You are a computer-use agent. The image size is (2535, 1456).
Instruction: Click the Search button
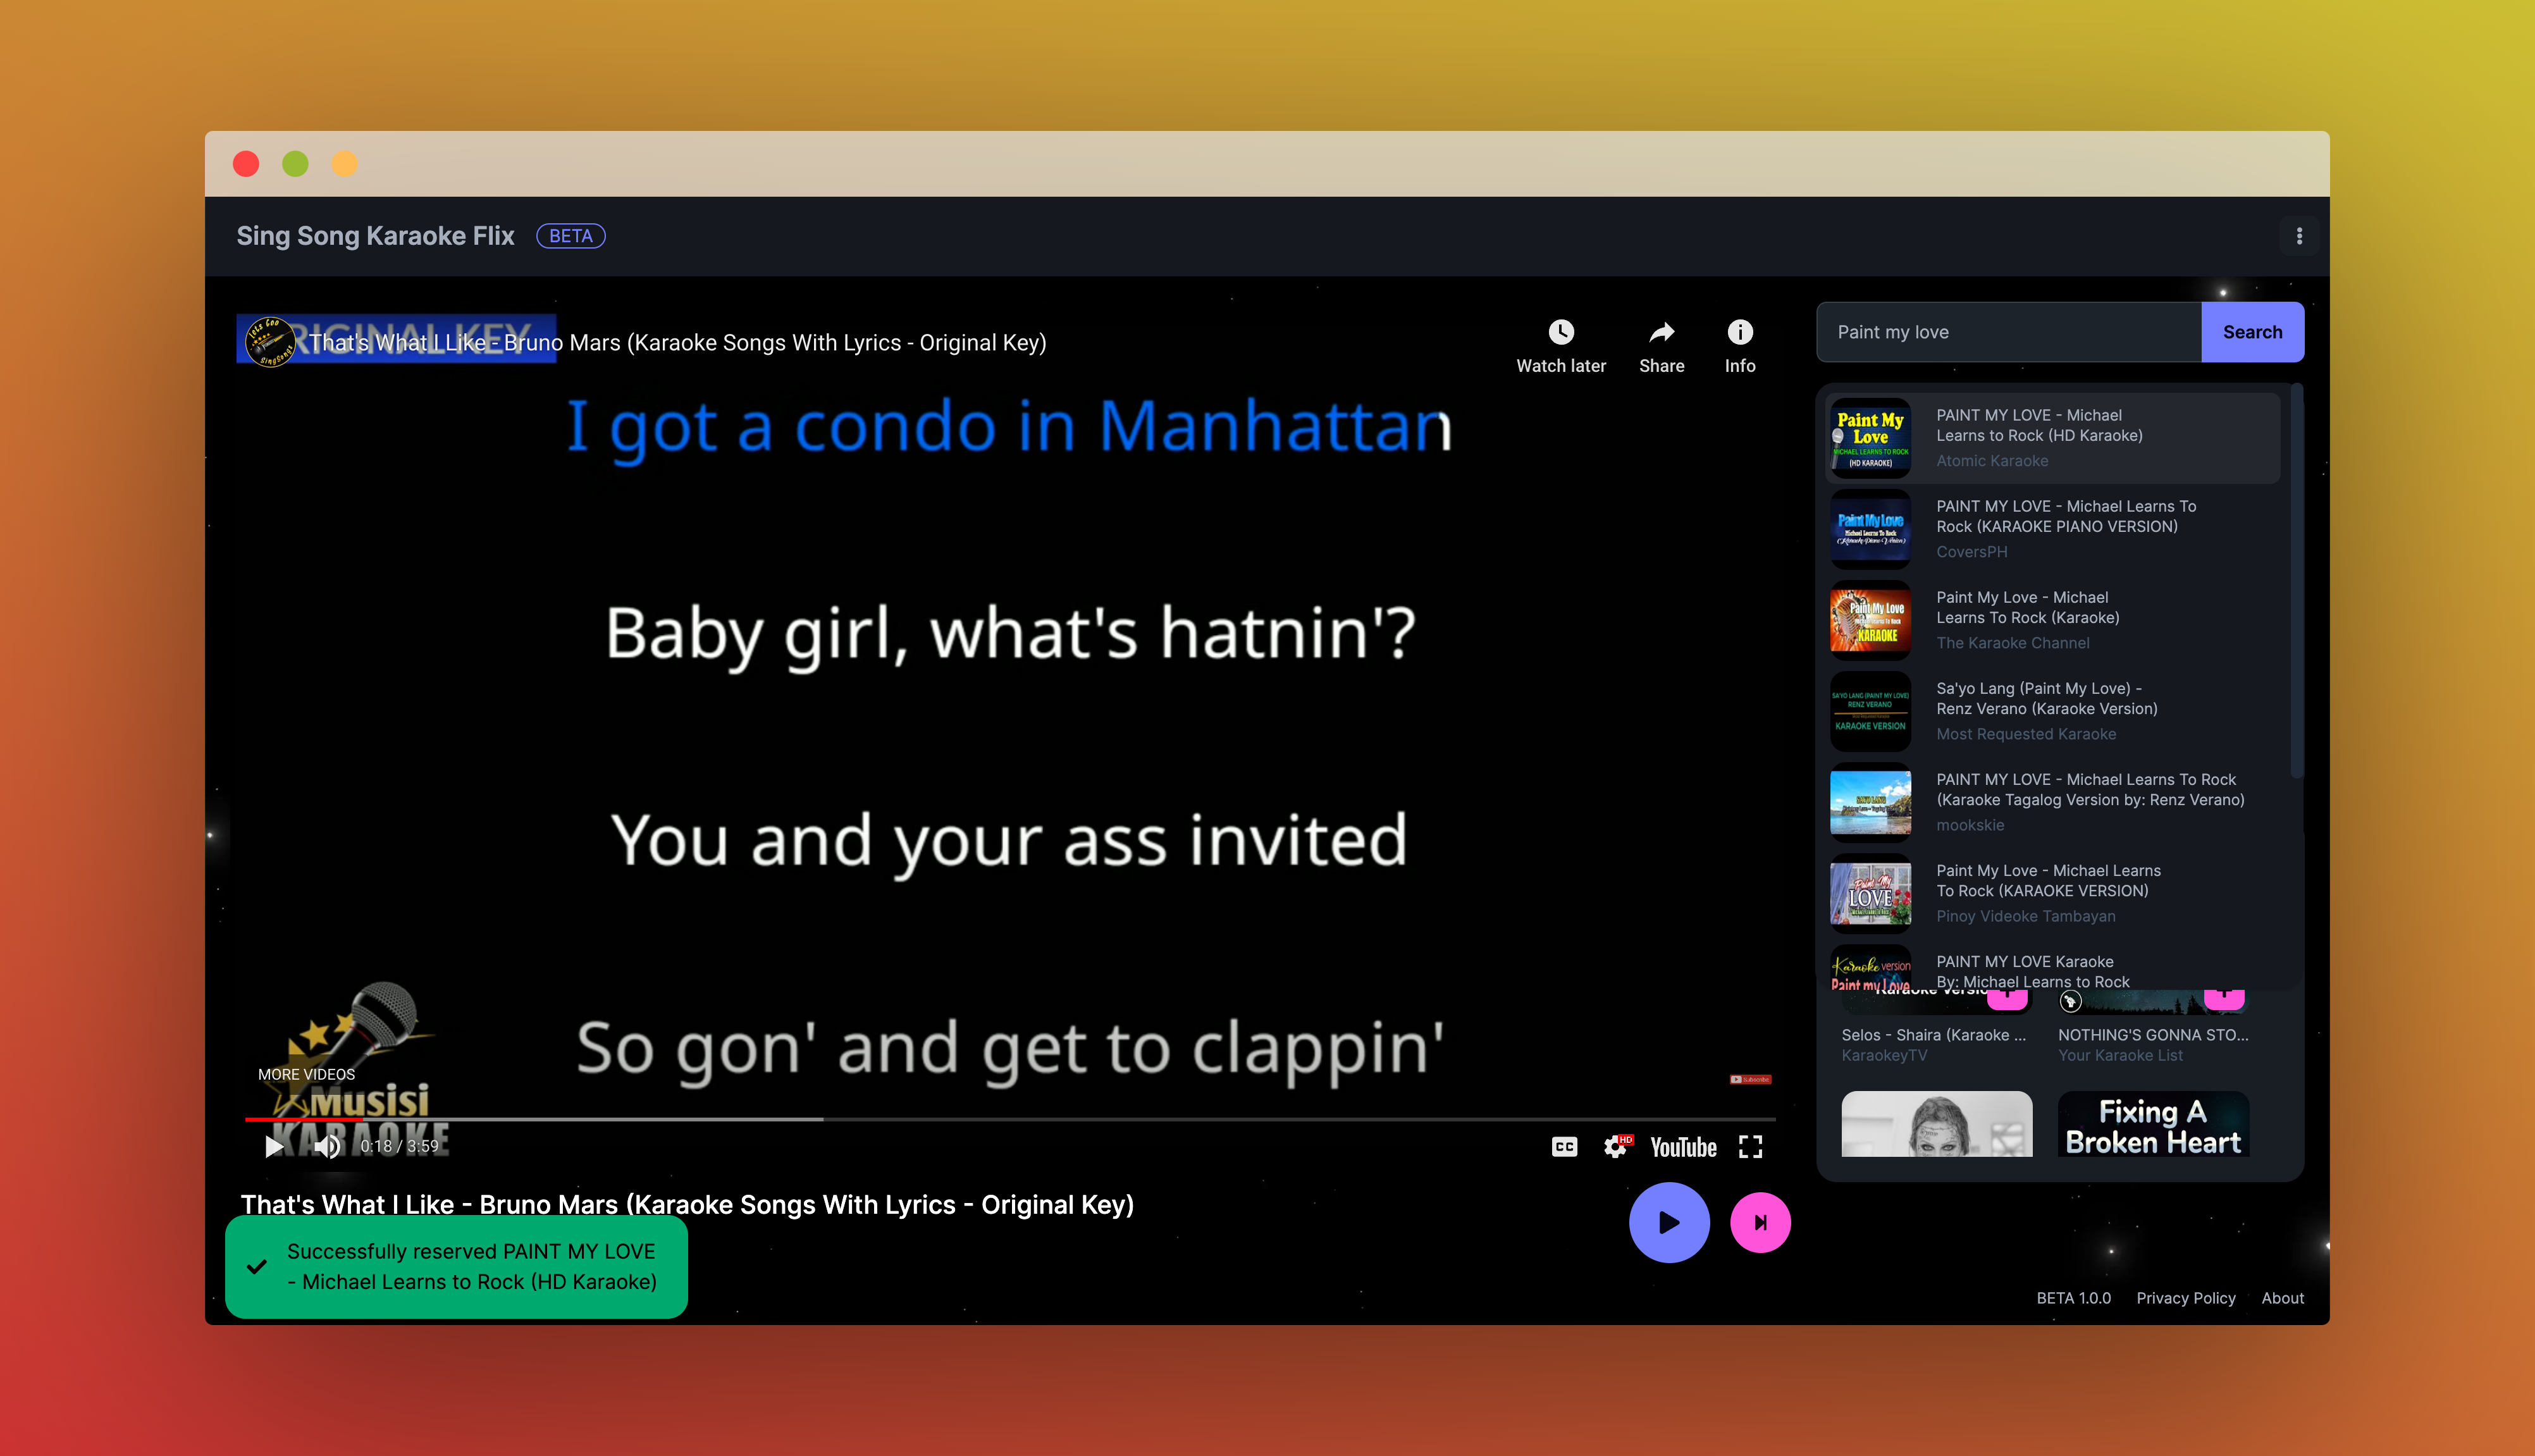(2252, 332)
